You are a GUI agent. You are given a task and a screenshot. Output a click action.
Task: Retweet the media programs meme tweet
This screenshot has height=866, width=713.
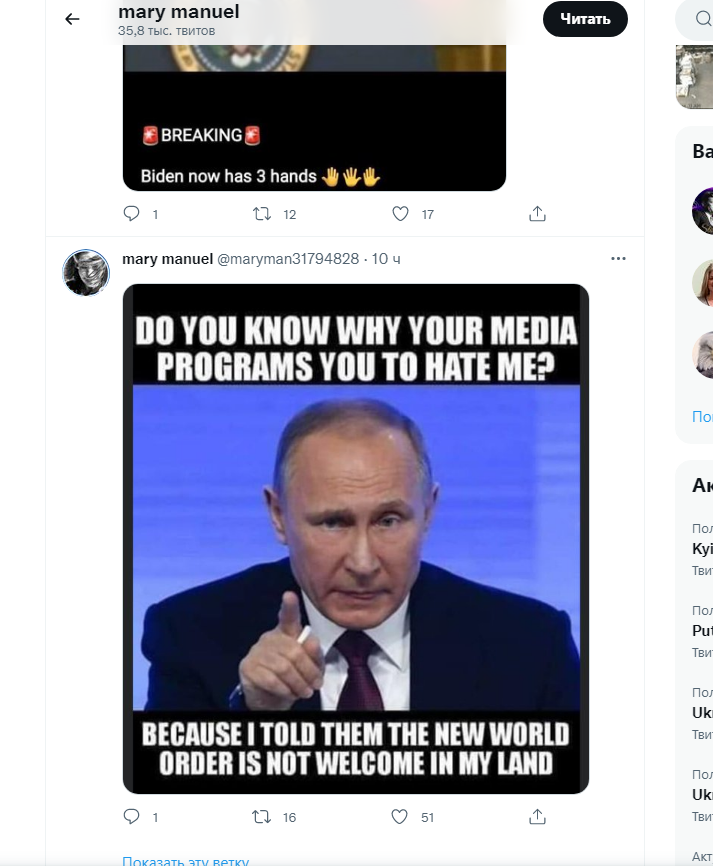point(262,817)
